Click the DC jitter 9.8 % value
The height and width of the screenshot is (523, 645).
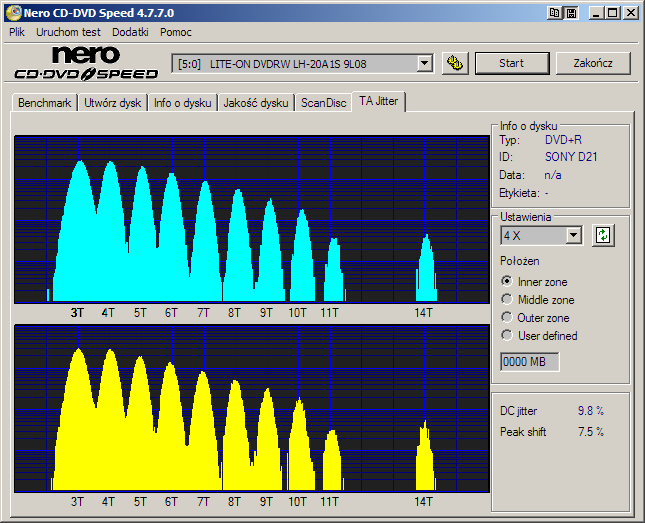coord(591,411)
